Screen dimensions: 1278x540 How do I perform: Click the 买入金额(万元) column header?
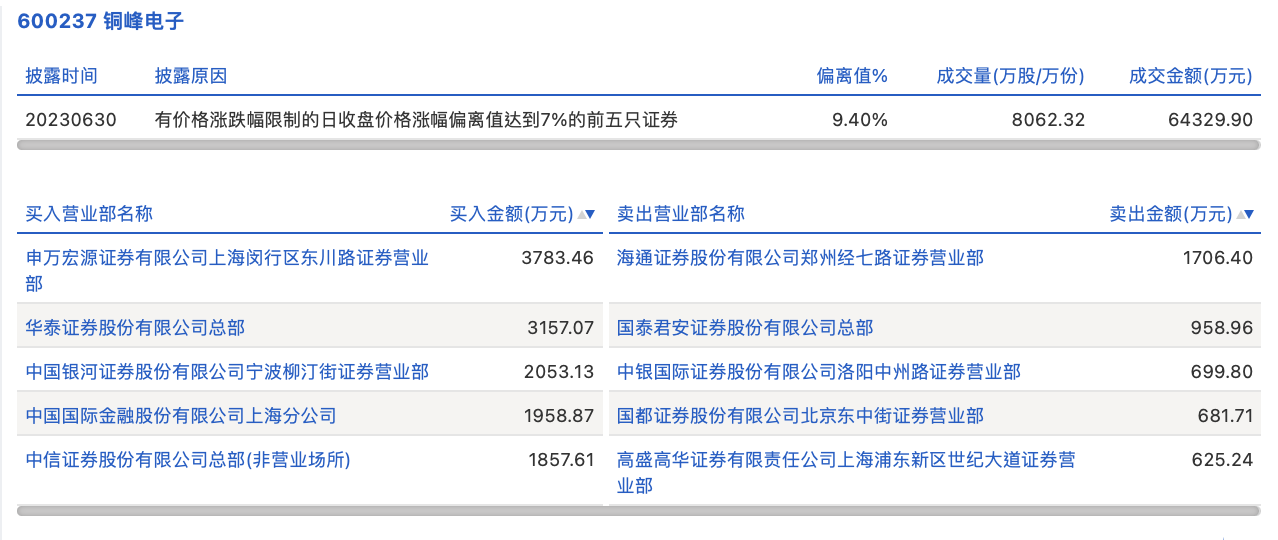511,214
